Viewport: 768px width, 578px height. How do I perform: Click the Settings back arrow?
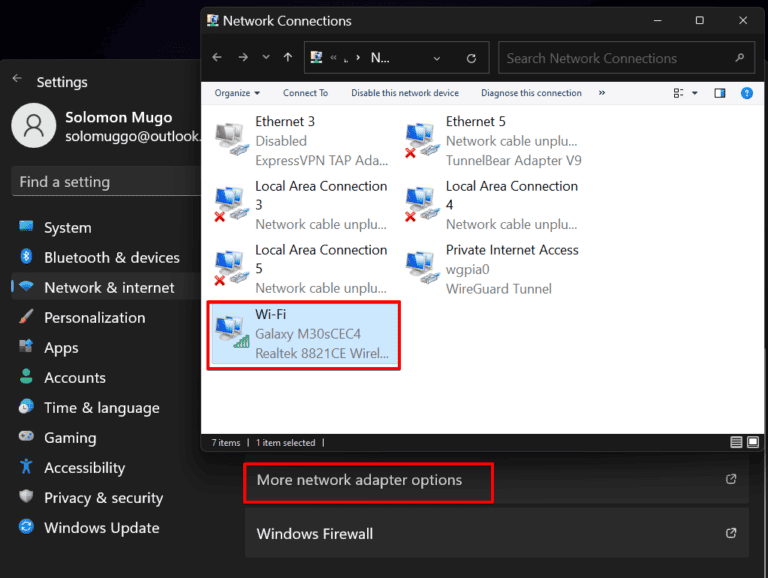[x=18, y=78]
